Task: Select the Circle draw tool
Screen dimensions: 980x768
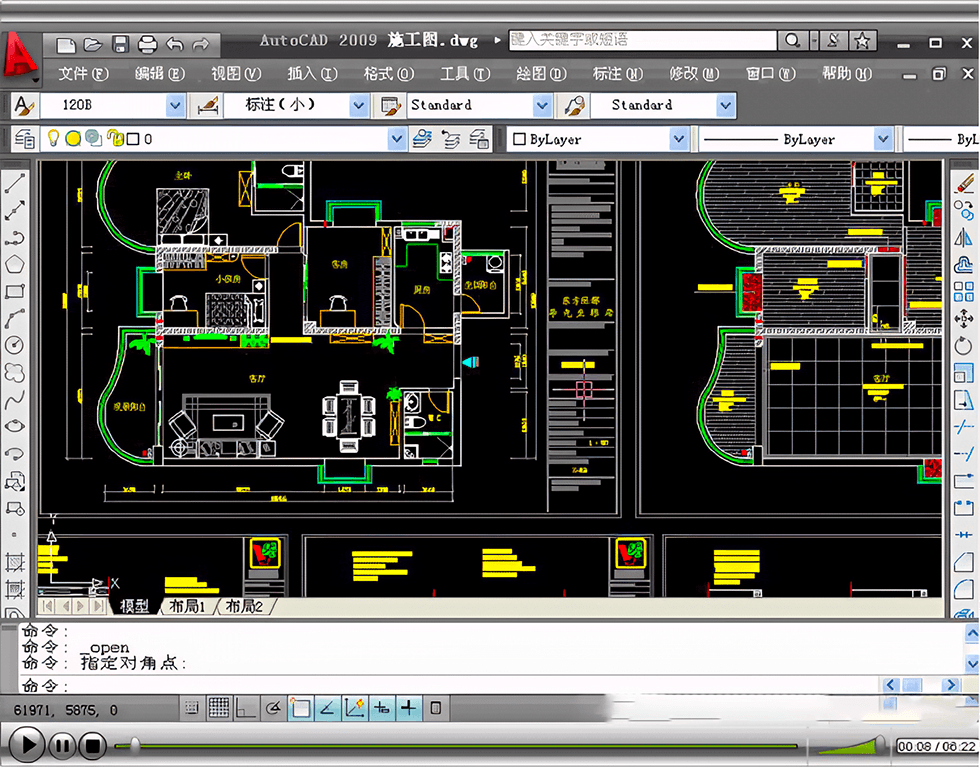Action: (15, 345)
